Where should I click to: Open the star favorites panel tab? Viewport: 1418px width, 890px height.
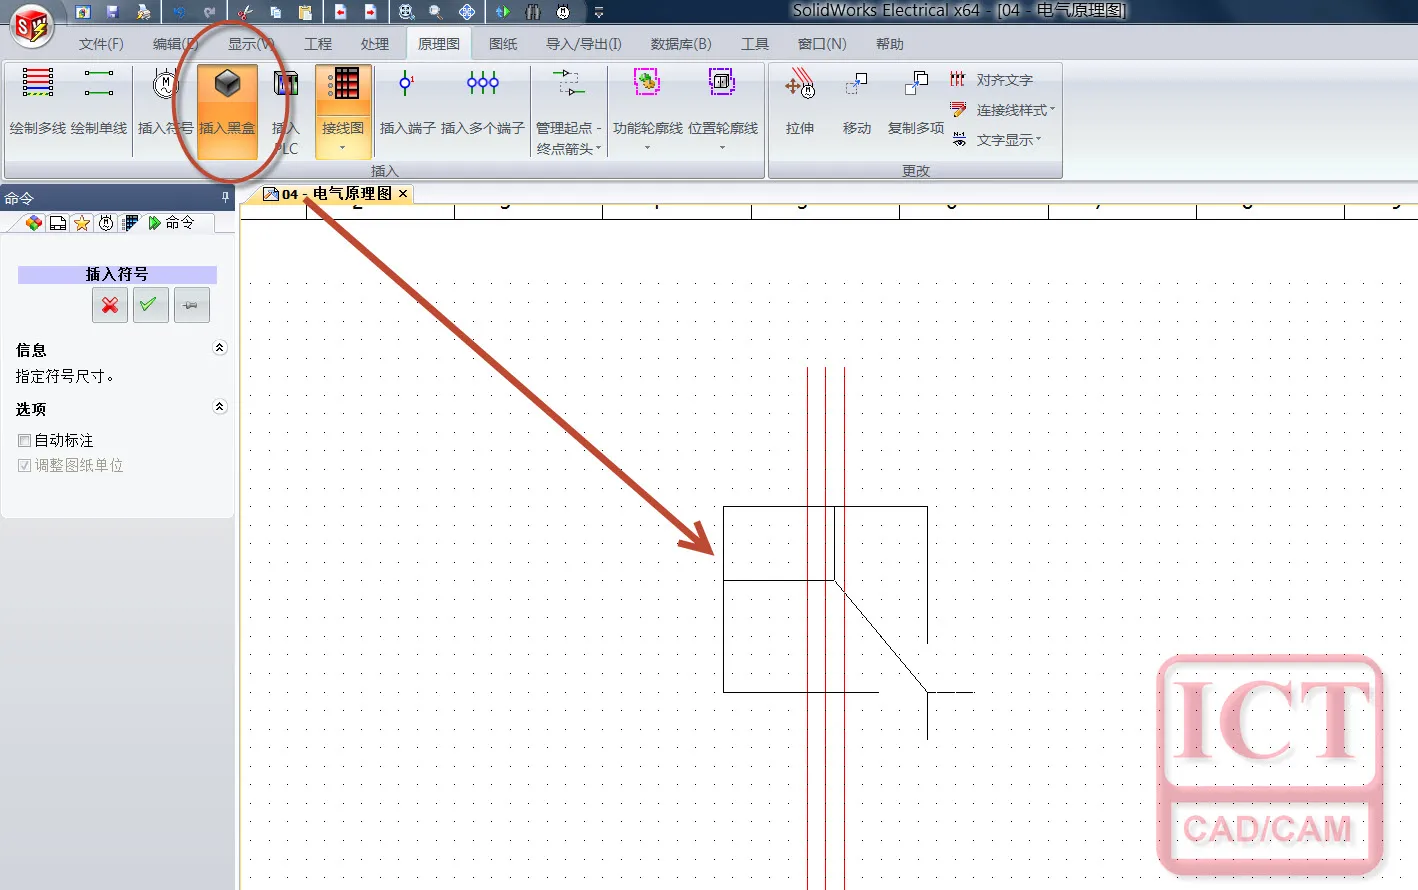pyautogui.click(x=82, y=223)
